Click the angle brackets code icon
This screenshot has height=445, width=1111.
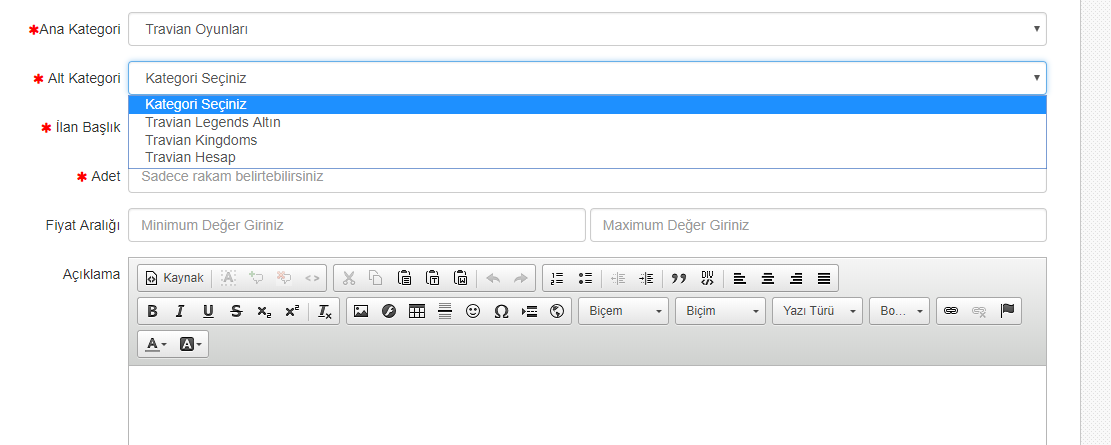(312, 278)
